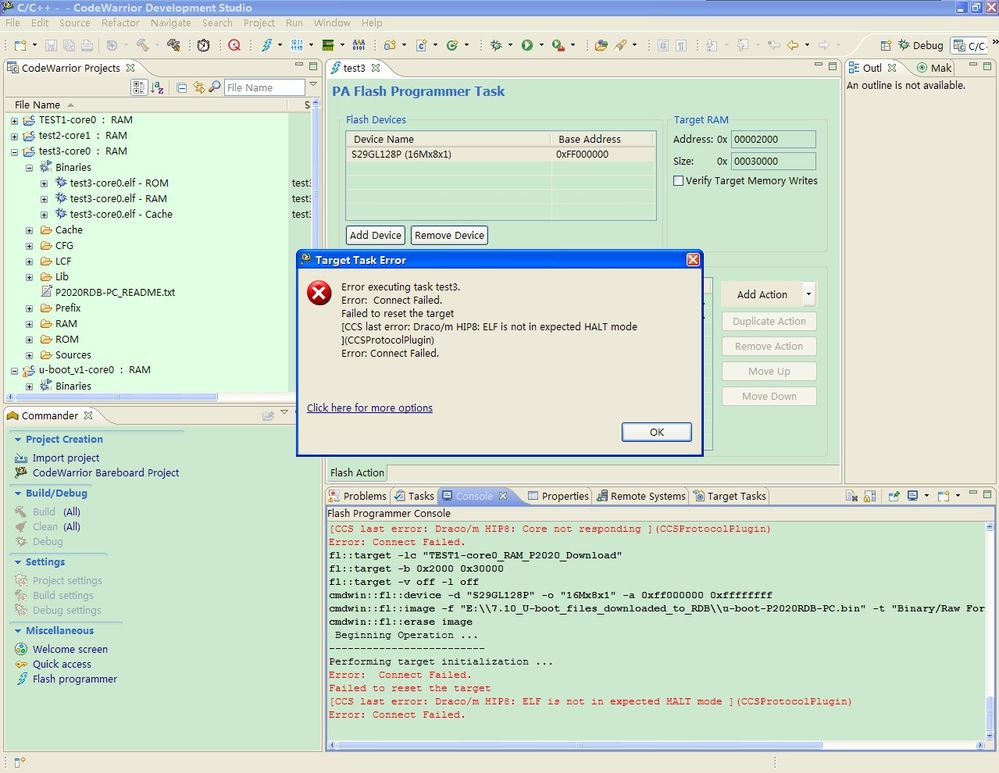
Task: Open the File menu
Action: (x=13, y=22)
